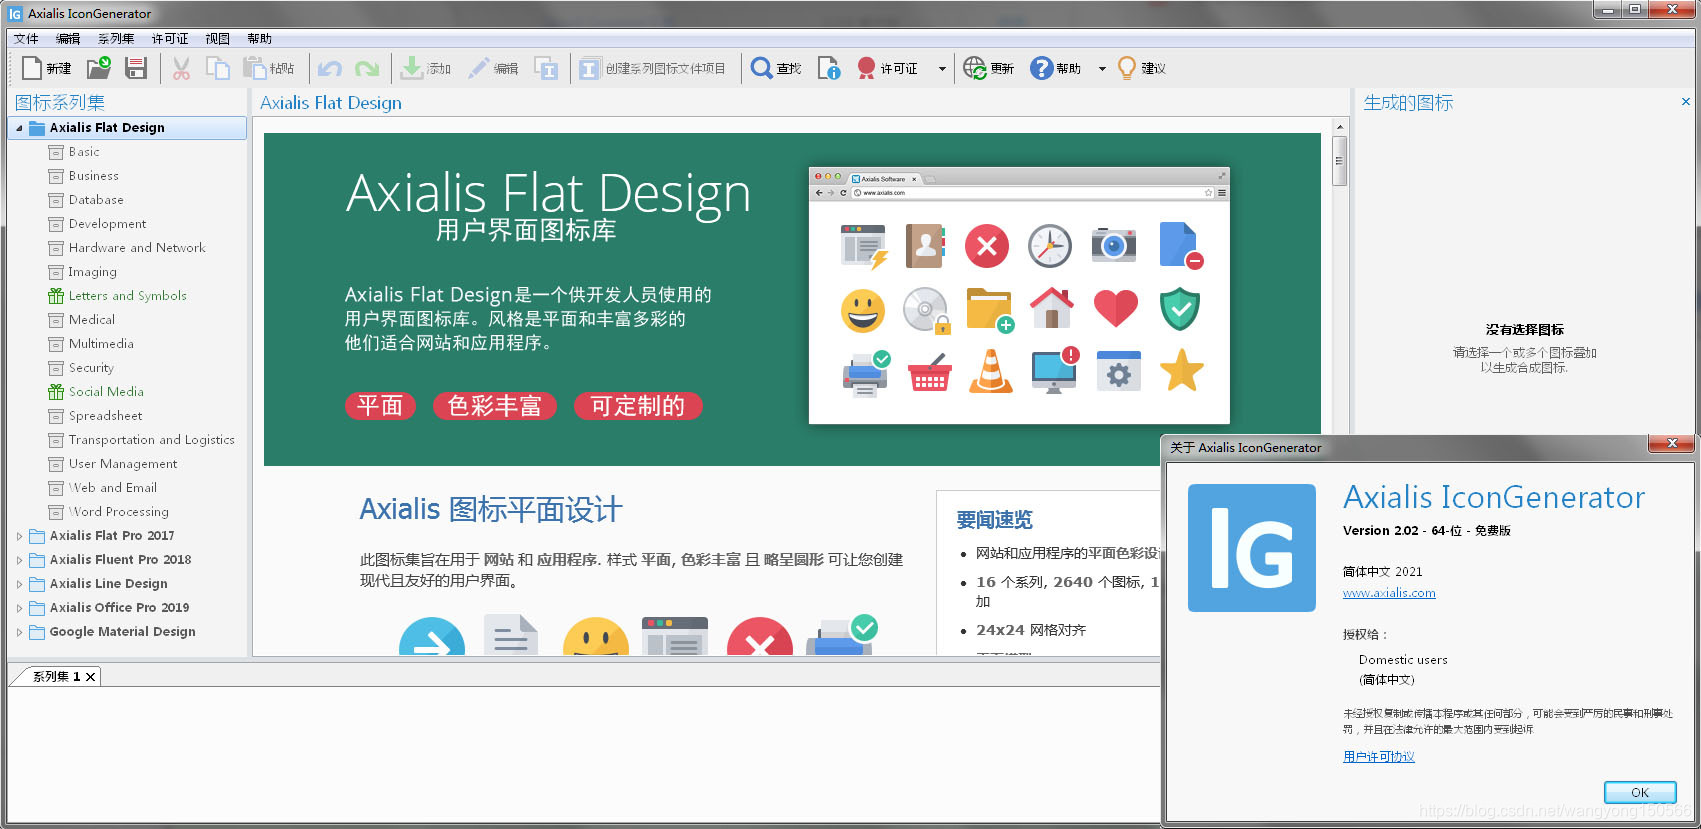Click the Google Material Design folder icon
The height and width of the screenshot is (829, 1701).
coord(37,632)
